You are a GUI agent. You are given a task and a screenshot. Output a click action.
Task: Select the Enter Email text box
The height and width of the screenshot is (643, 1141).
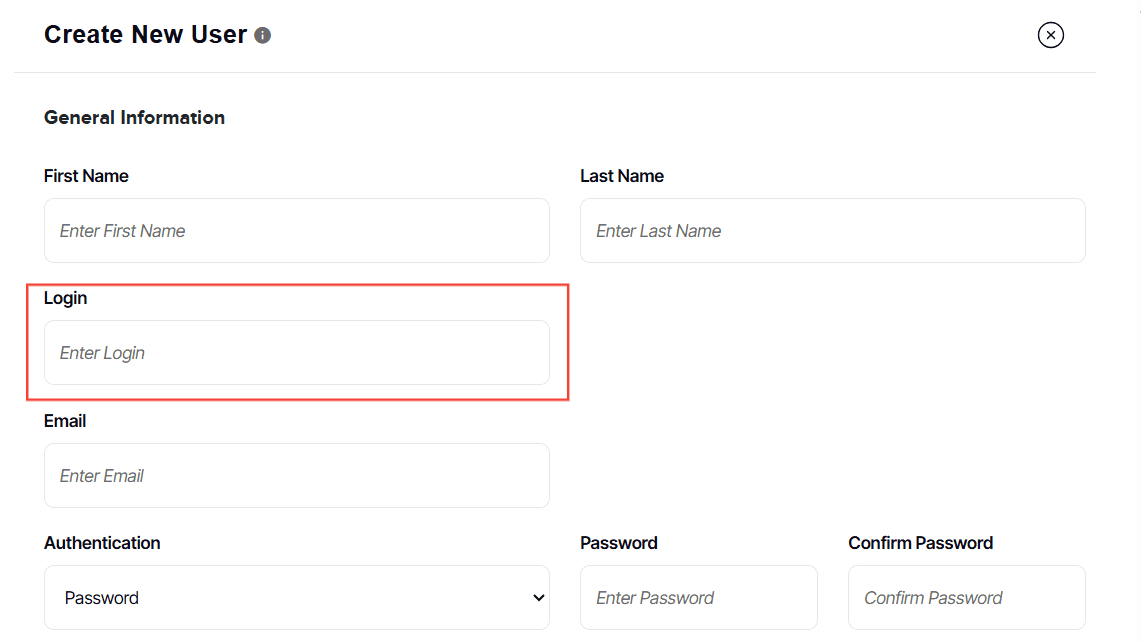point(296,476)
